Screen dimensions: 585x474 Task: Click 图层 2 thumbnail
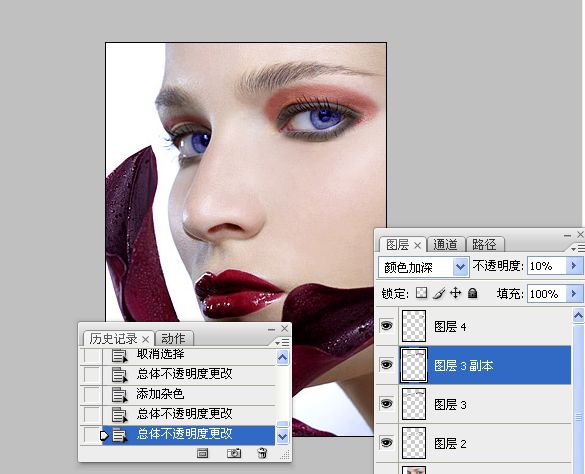[414, 443]
